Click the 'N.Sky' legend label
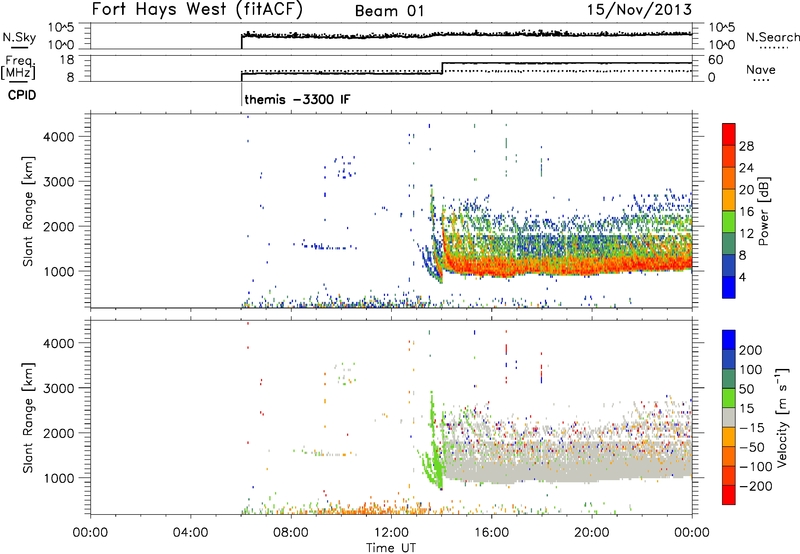This screenshot has height=554, width=800. [x=19, y=37]
